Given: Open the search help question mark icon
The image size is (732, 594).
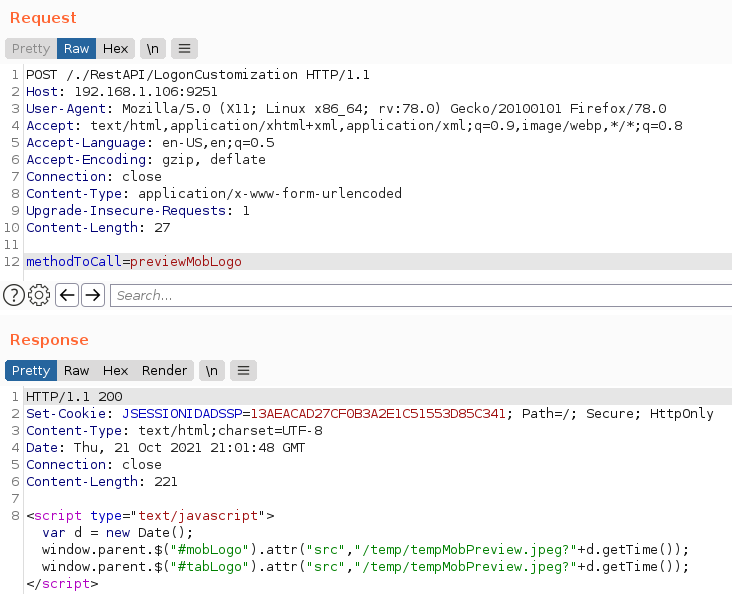Looking at the screenshot, I should 14,295.
